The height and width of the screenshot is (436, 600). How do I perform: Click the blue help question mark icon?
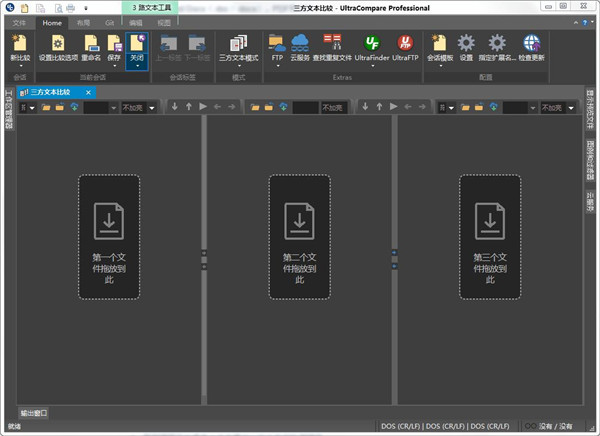tap(585, 23)
